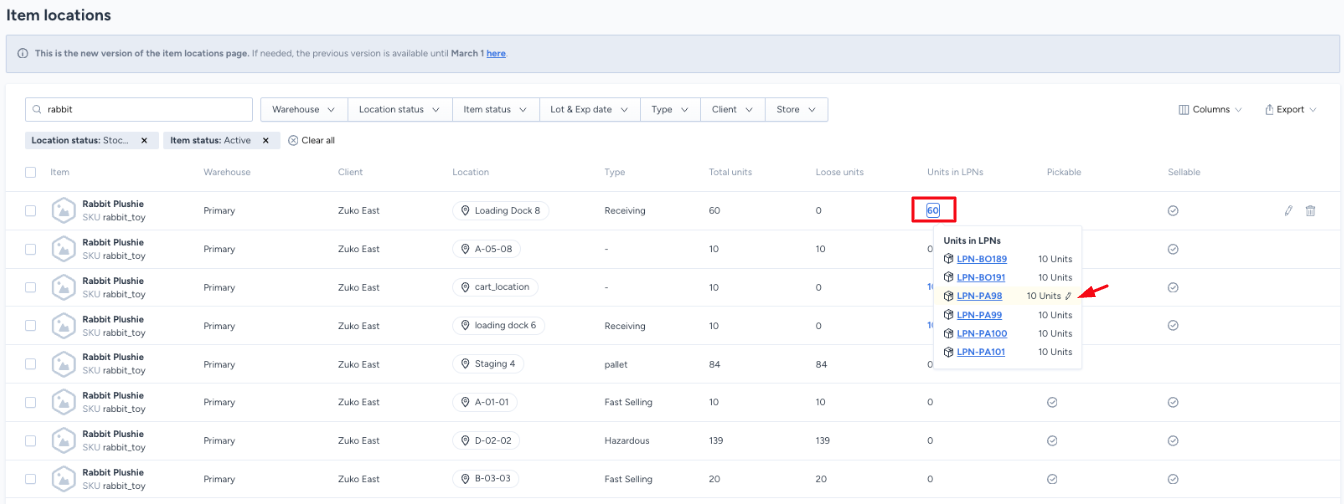Remove the Location status filter chip

[x=144, y=141]
